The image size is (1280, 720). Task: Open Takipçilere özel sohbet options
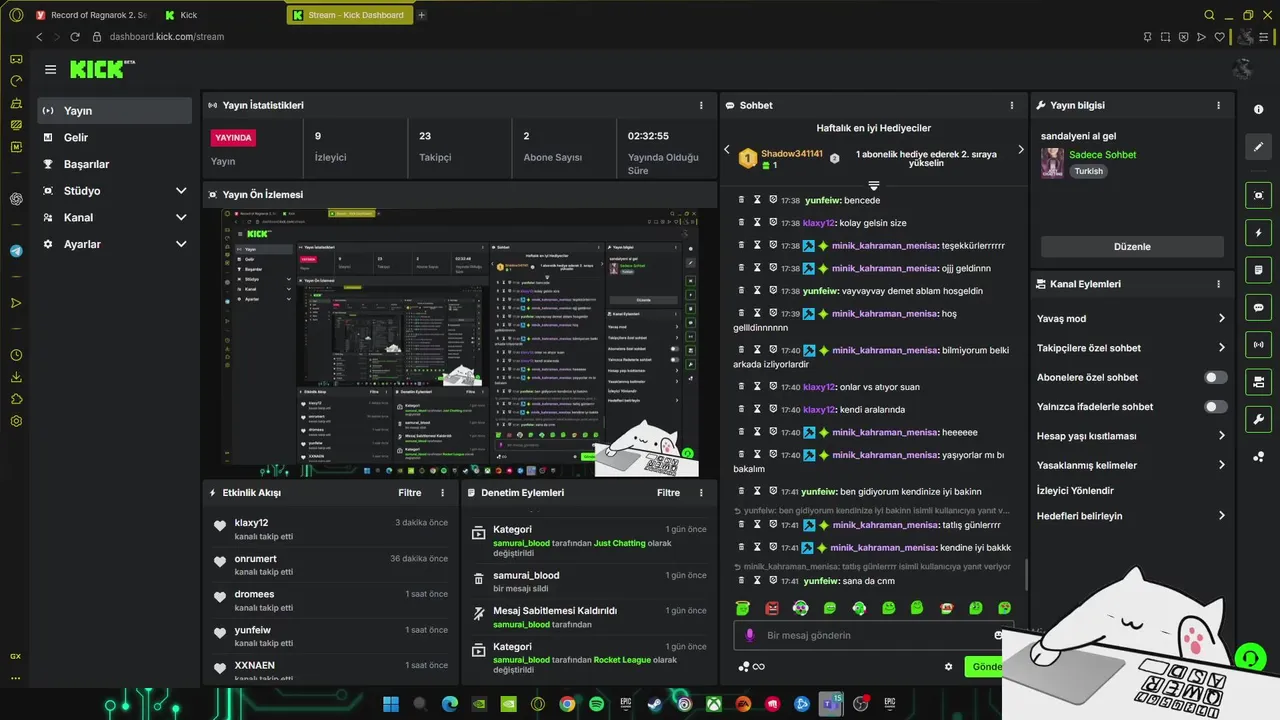coord(1131,348)
